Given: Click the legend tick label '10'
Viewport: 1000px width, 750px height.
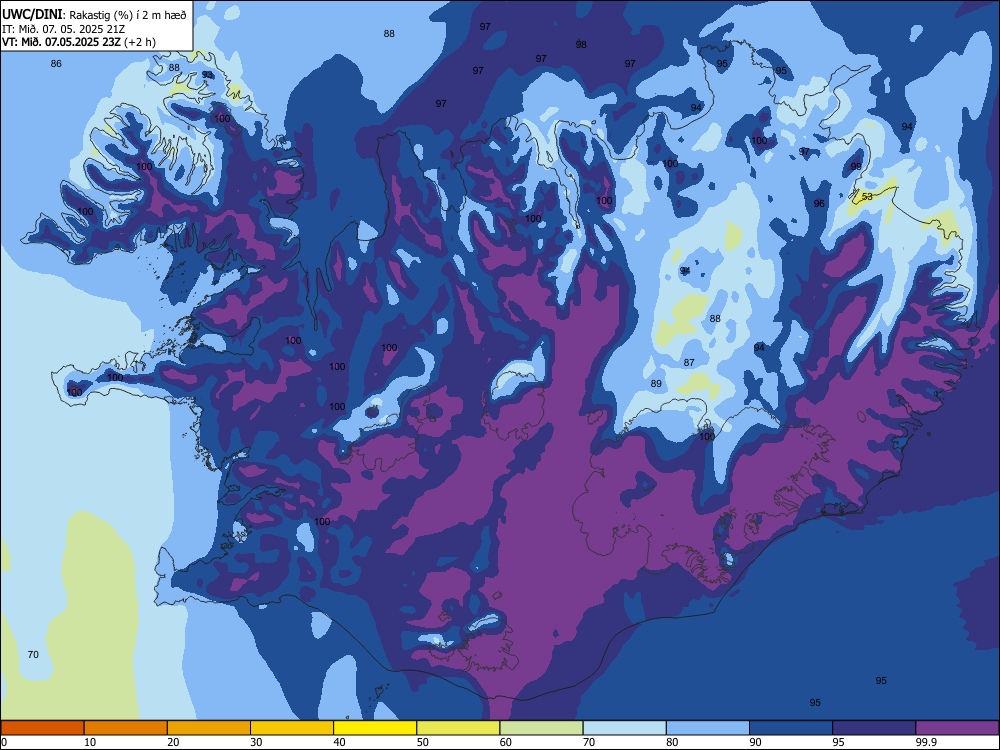Looking at the screenshot, I should tap(90, 742).
